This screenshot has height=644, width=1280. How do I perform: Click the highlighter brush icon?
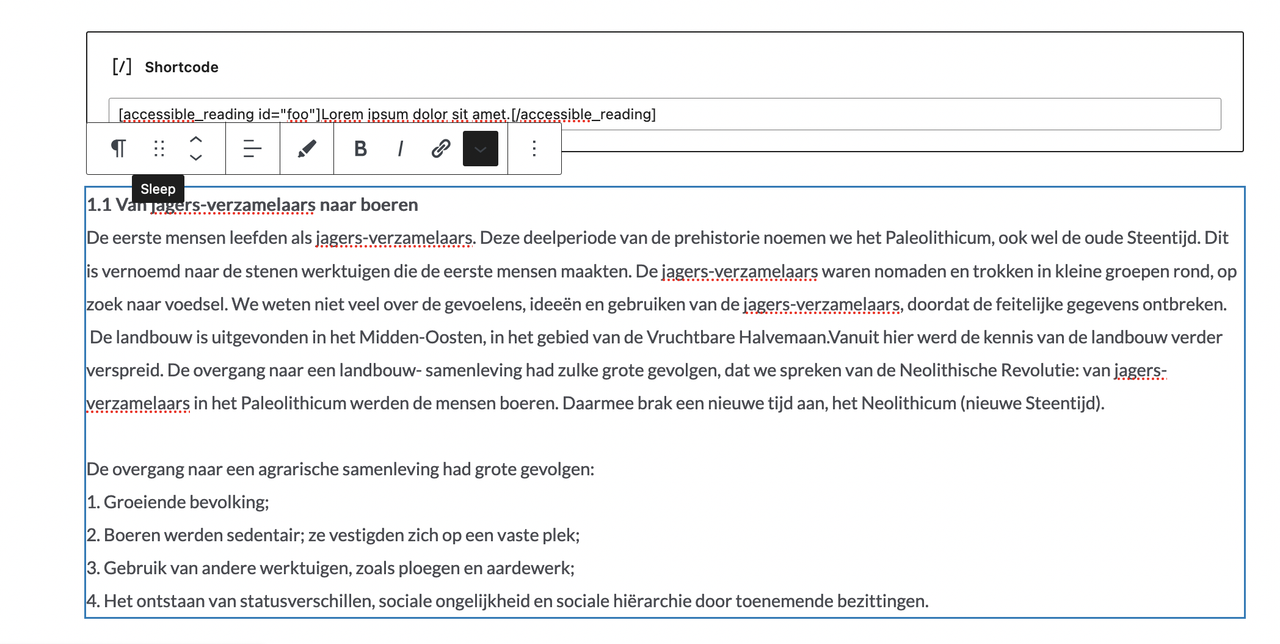click(307, 149)
